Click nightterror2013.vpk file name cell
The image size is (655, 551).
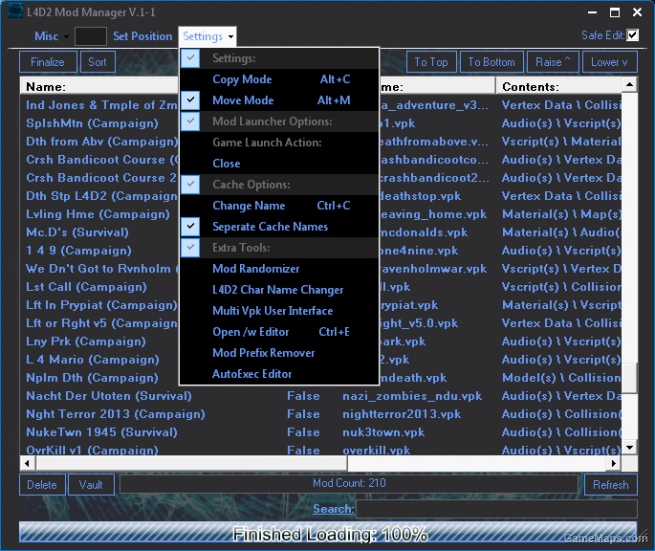tap(401, 414)
